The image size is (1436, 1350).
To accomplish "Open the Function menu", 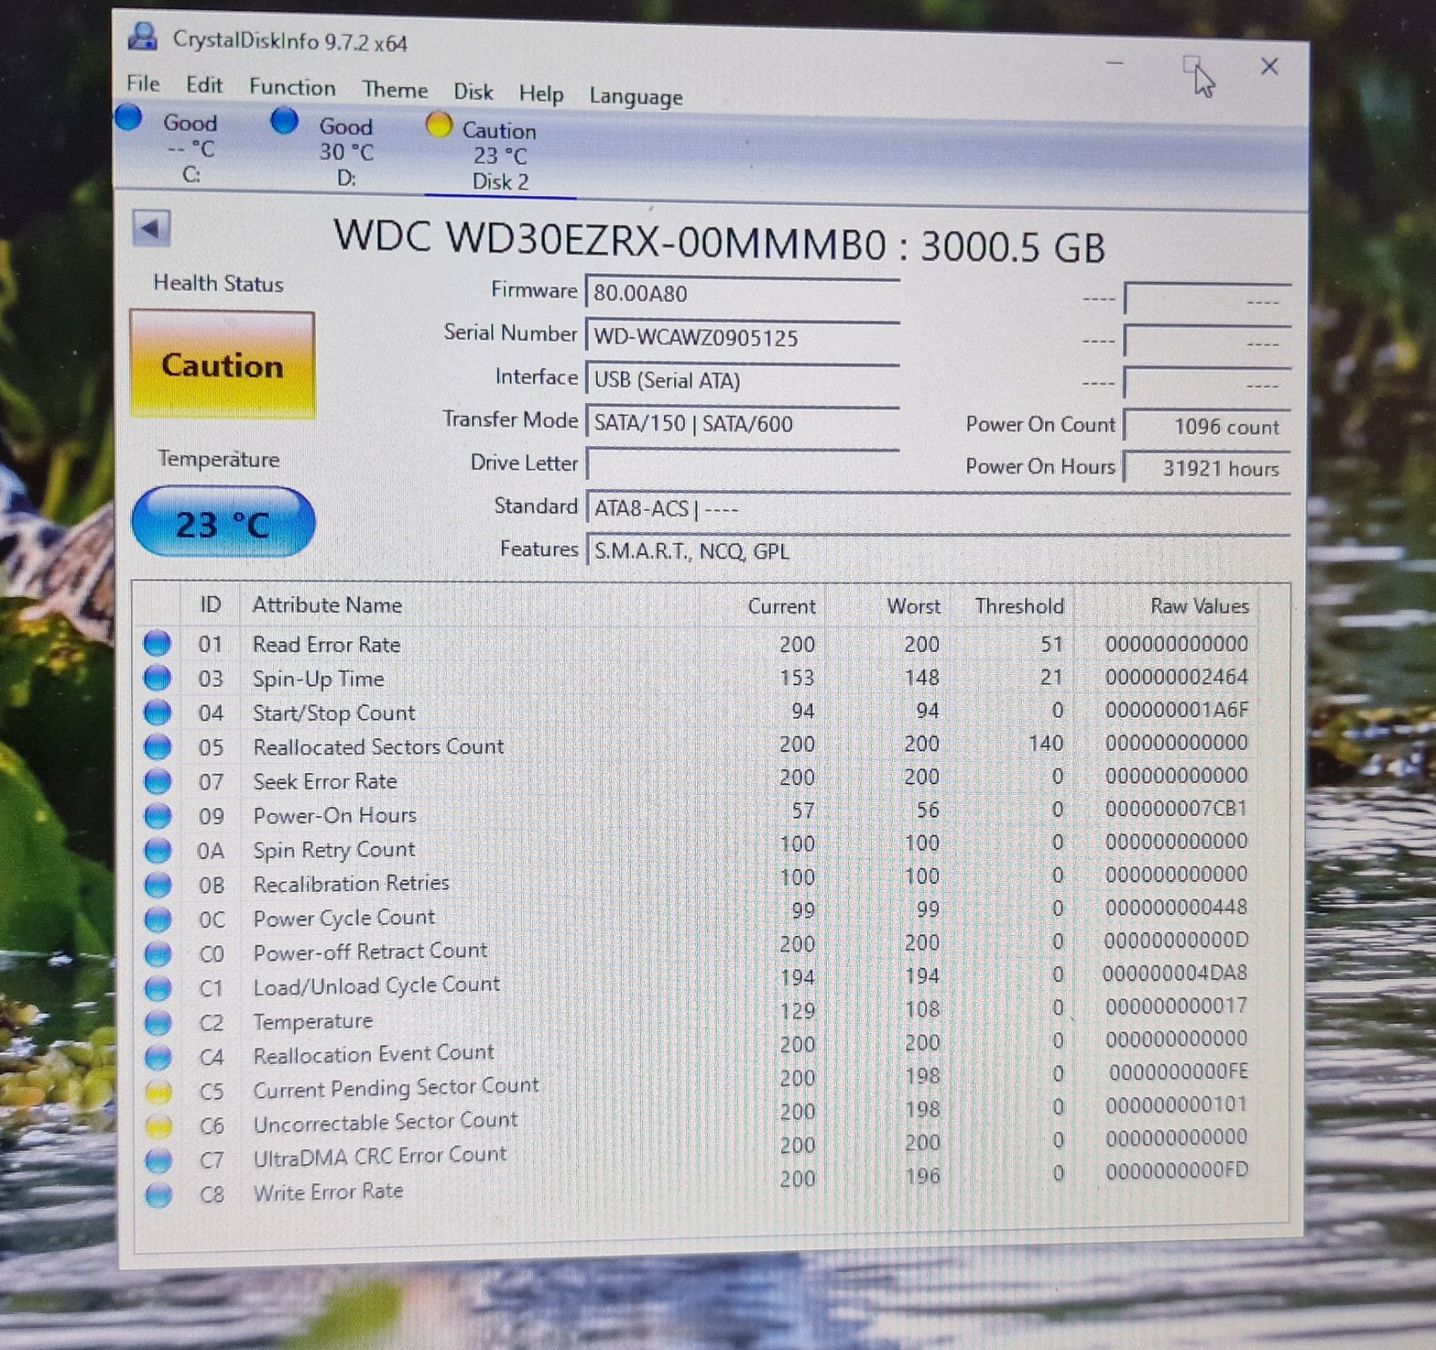I will click(292, 87).
